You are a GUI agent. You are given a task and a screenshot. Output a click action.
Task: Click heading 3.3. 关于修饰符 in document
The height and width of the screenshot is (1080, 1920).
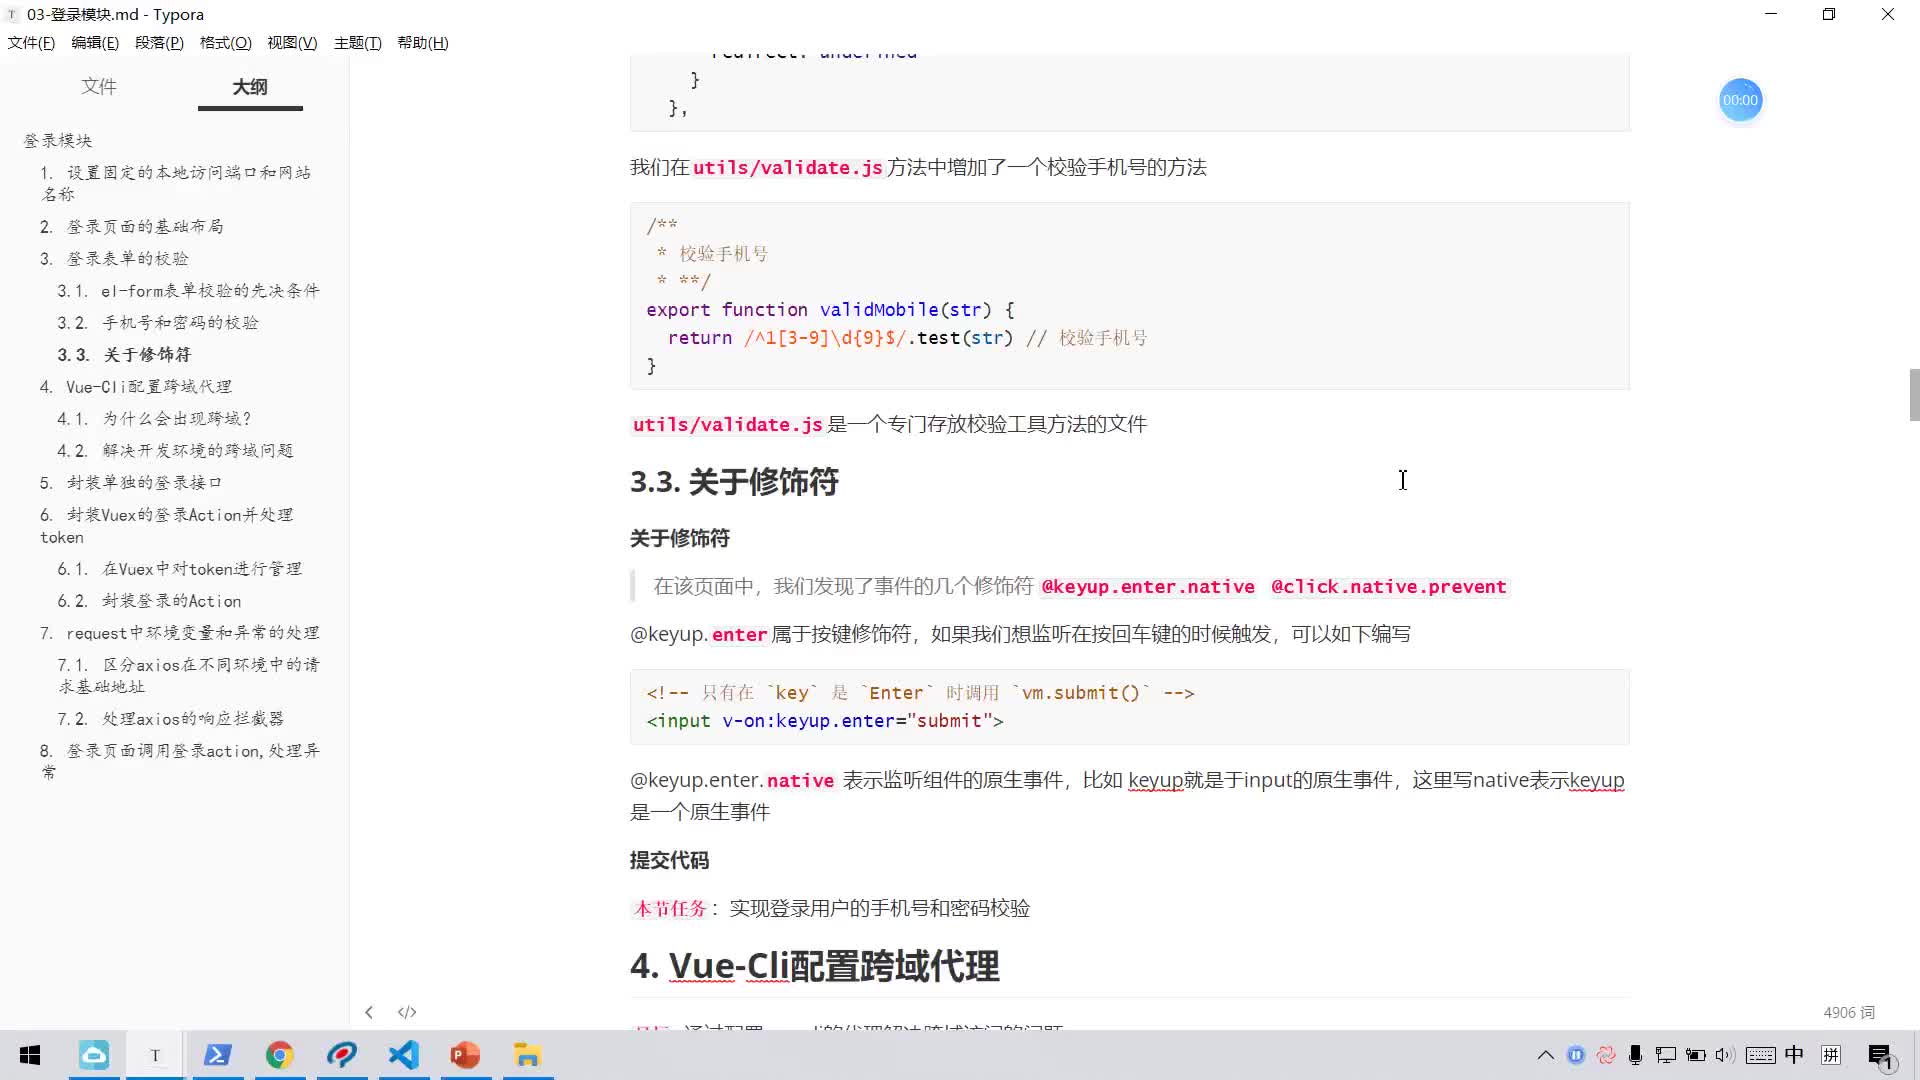[x=734, y=482]
